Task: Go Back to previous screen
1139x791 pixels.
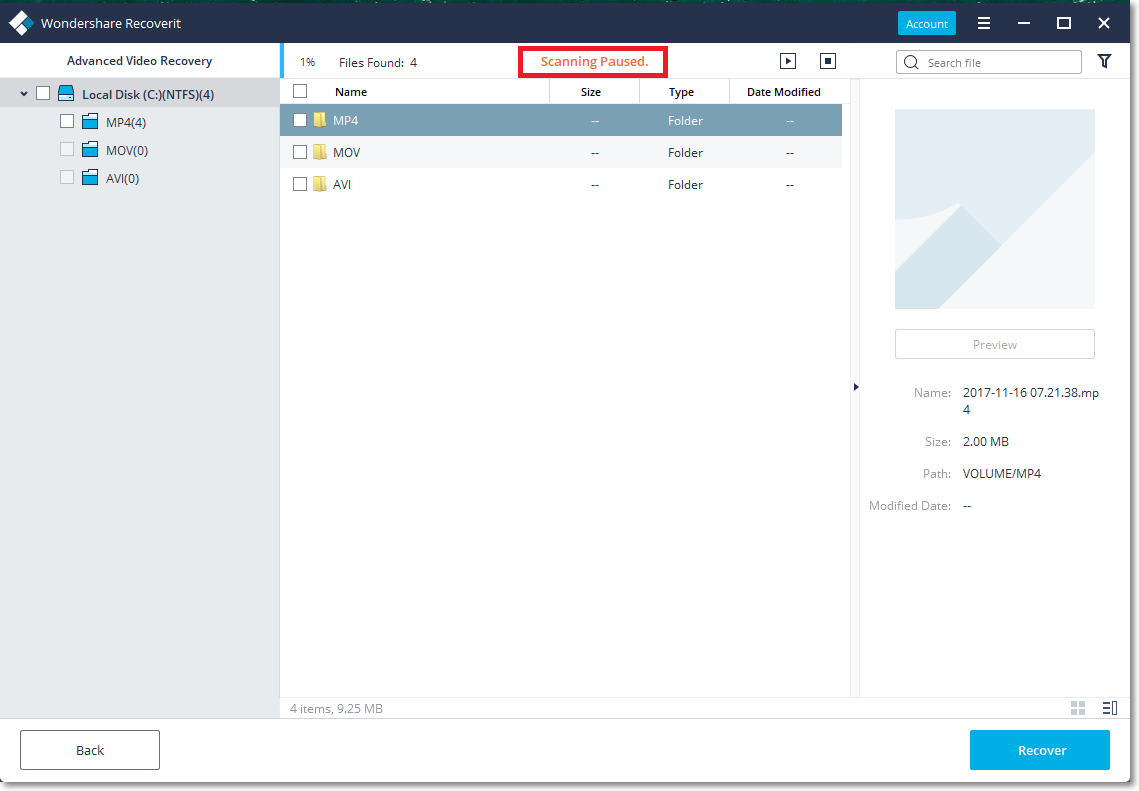Action: pyautogui.click(x=90, y=750)
